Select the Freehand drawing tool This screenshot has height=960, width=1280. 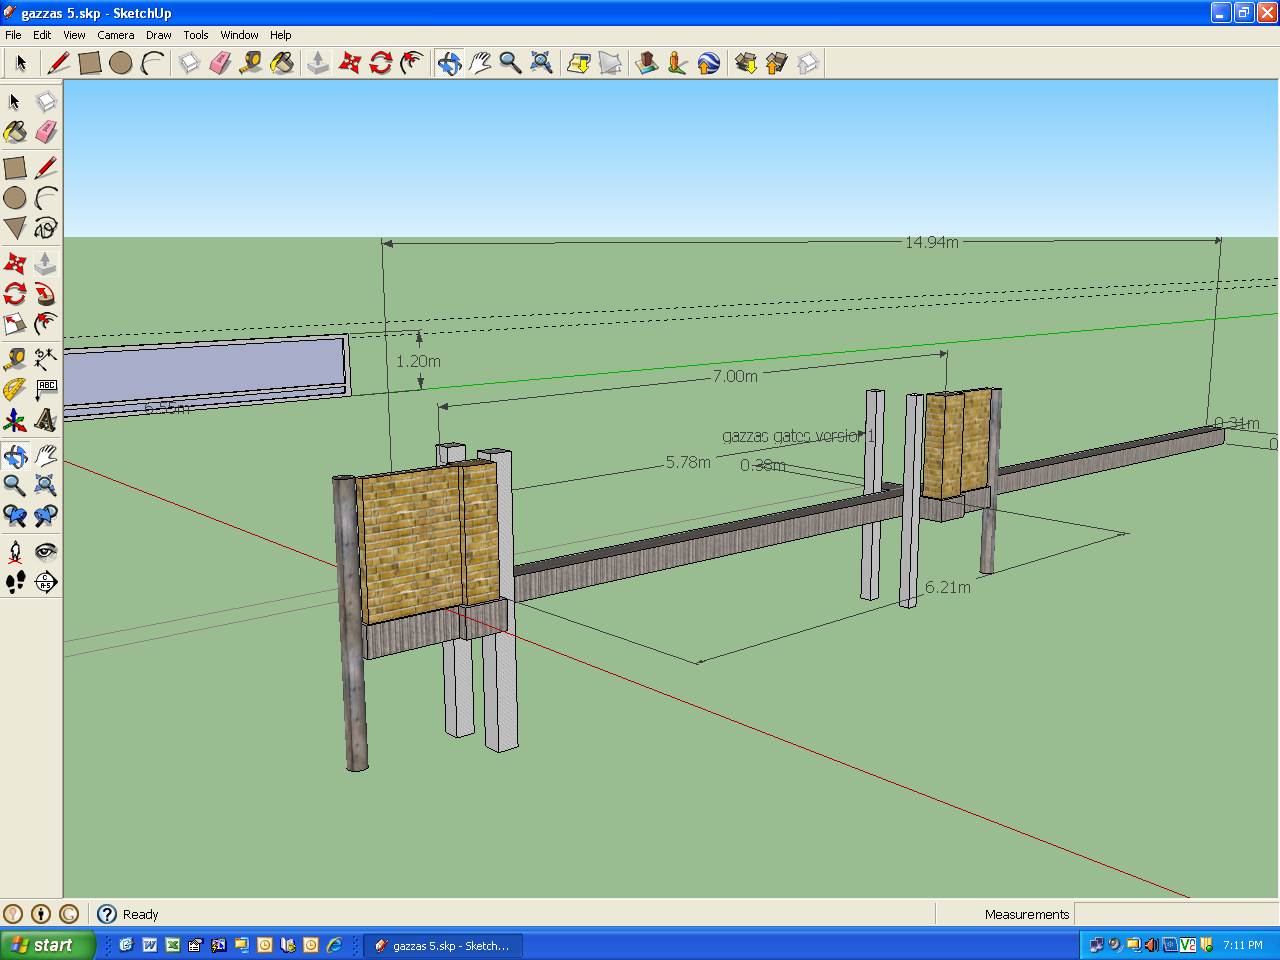tap(46, 230)
